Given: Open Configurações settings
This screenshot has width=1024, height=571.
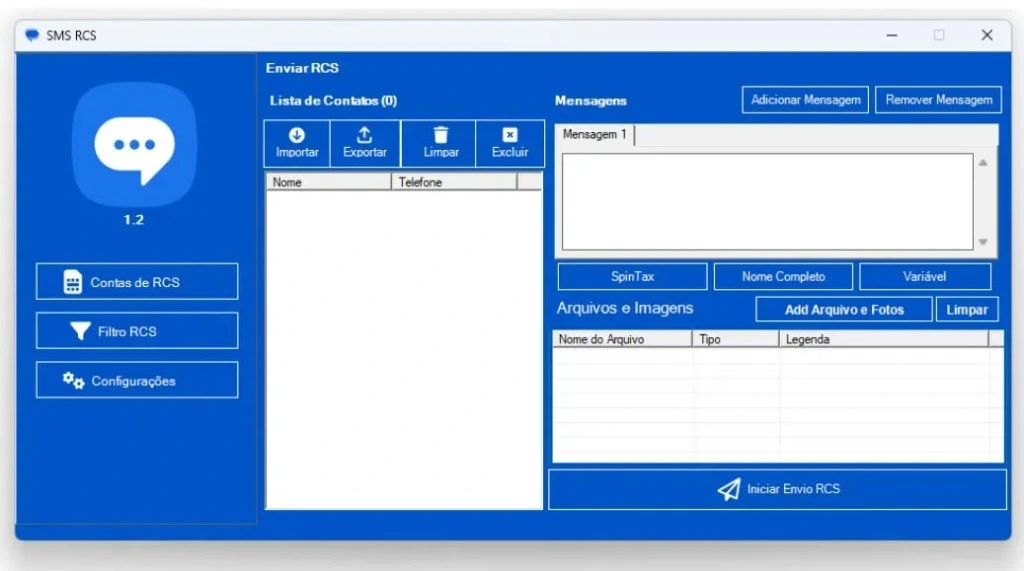Looking at the screenshot, I should 137,380.
